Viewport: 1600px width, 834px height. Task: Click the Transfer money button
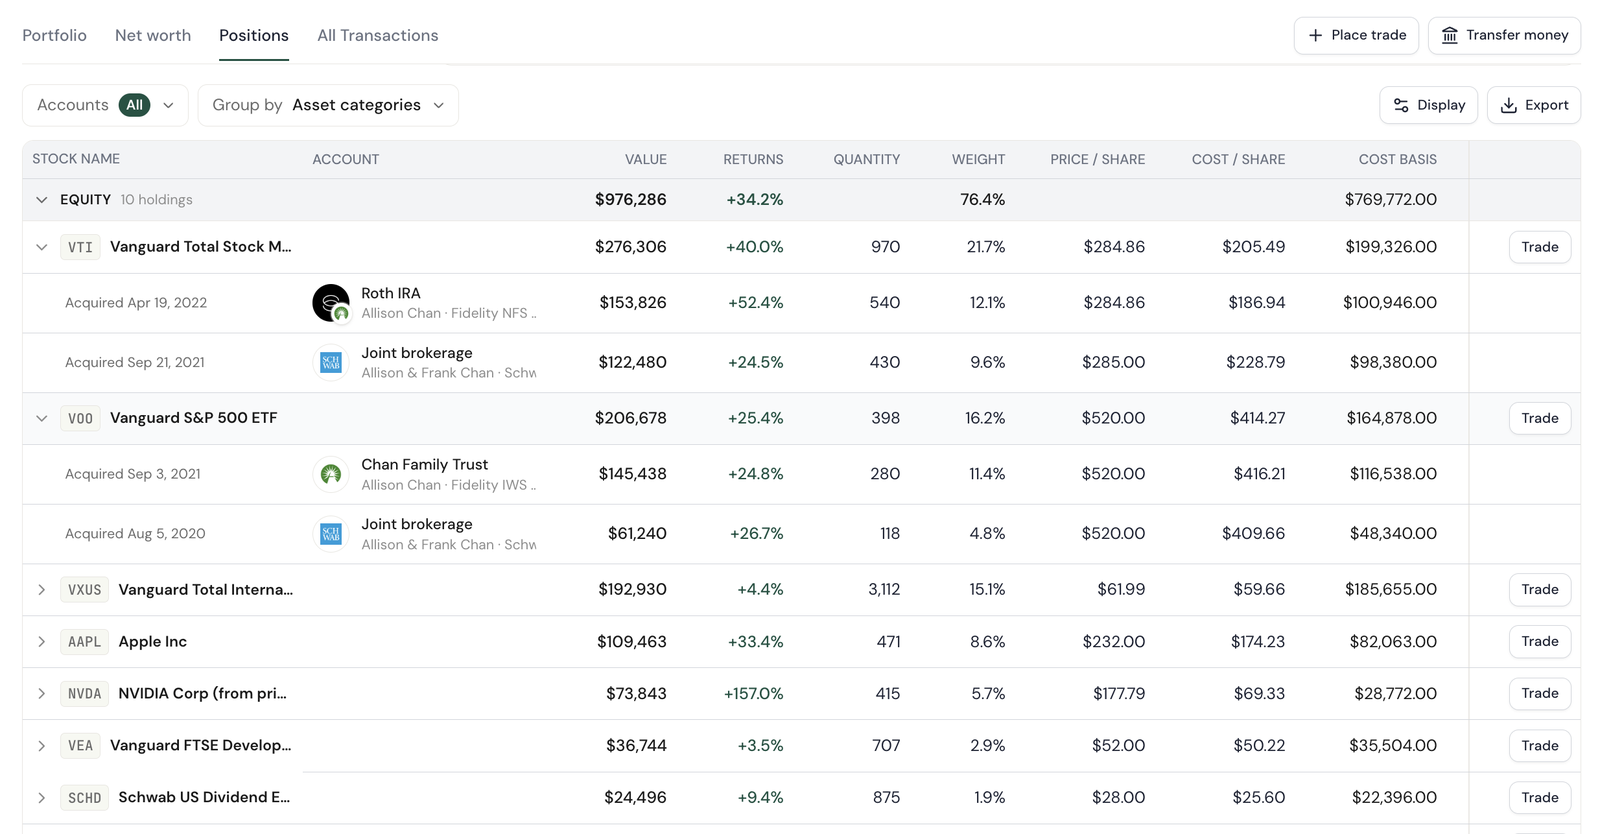click(x=1504, y=35)
